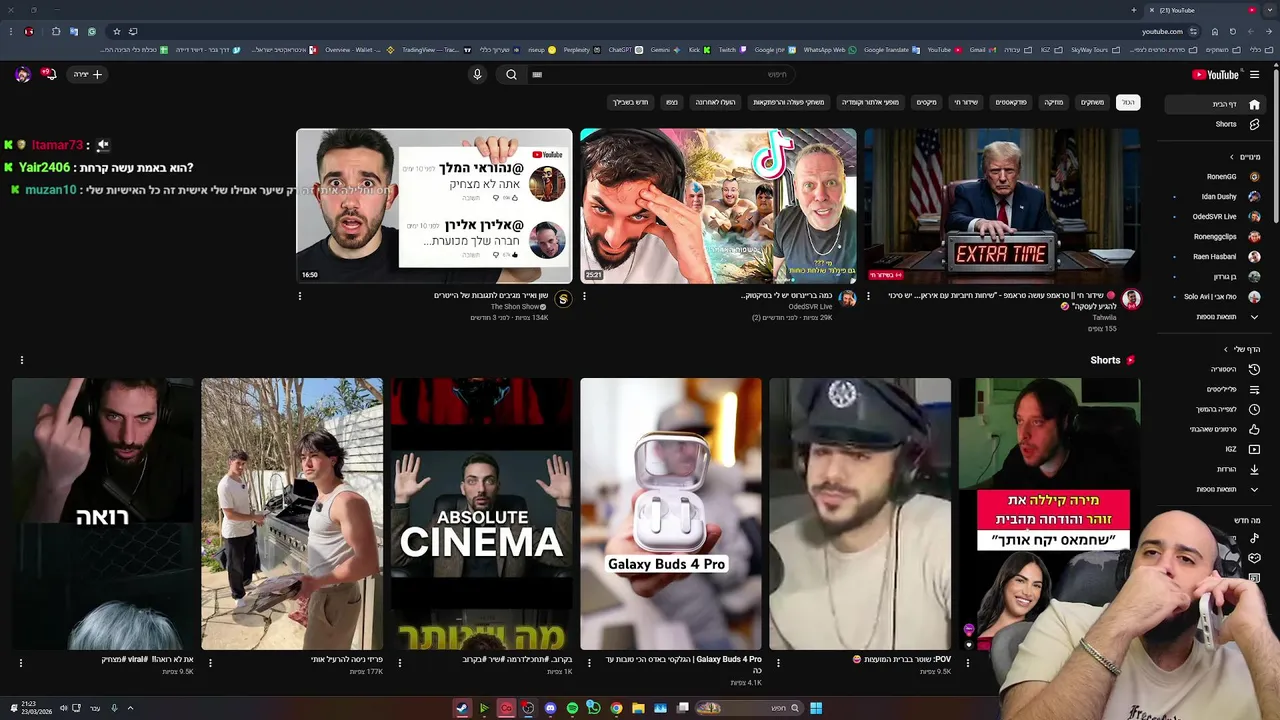Open the Shorts shelf options menu
This screenshot has height=720, width=1280.
[21, 360]
